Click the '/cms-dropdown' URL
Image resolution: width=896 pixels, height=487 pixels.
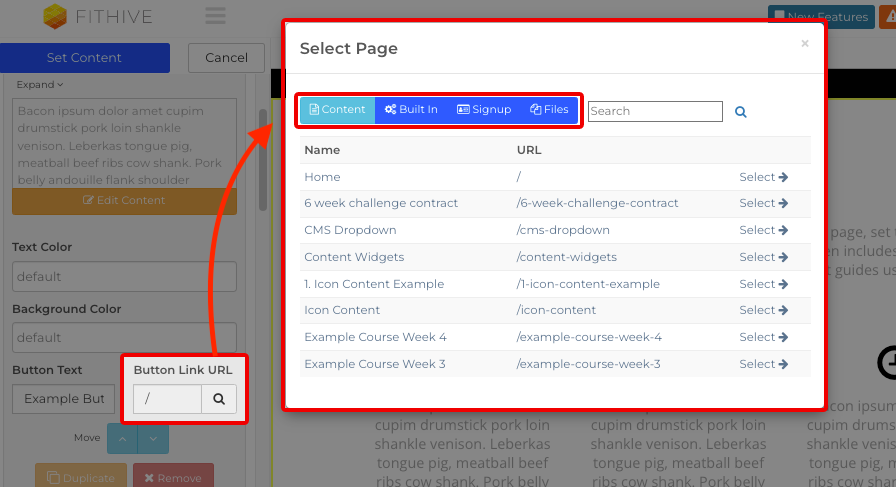pyautogui.click(x=563, y=230)
